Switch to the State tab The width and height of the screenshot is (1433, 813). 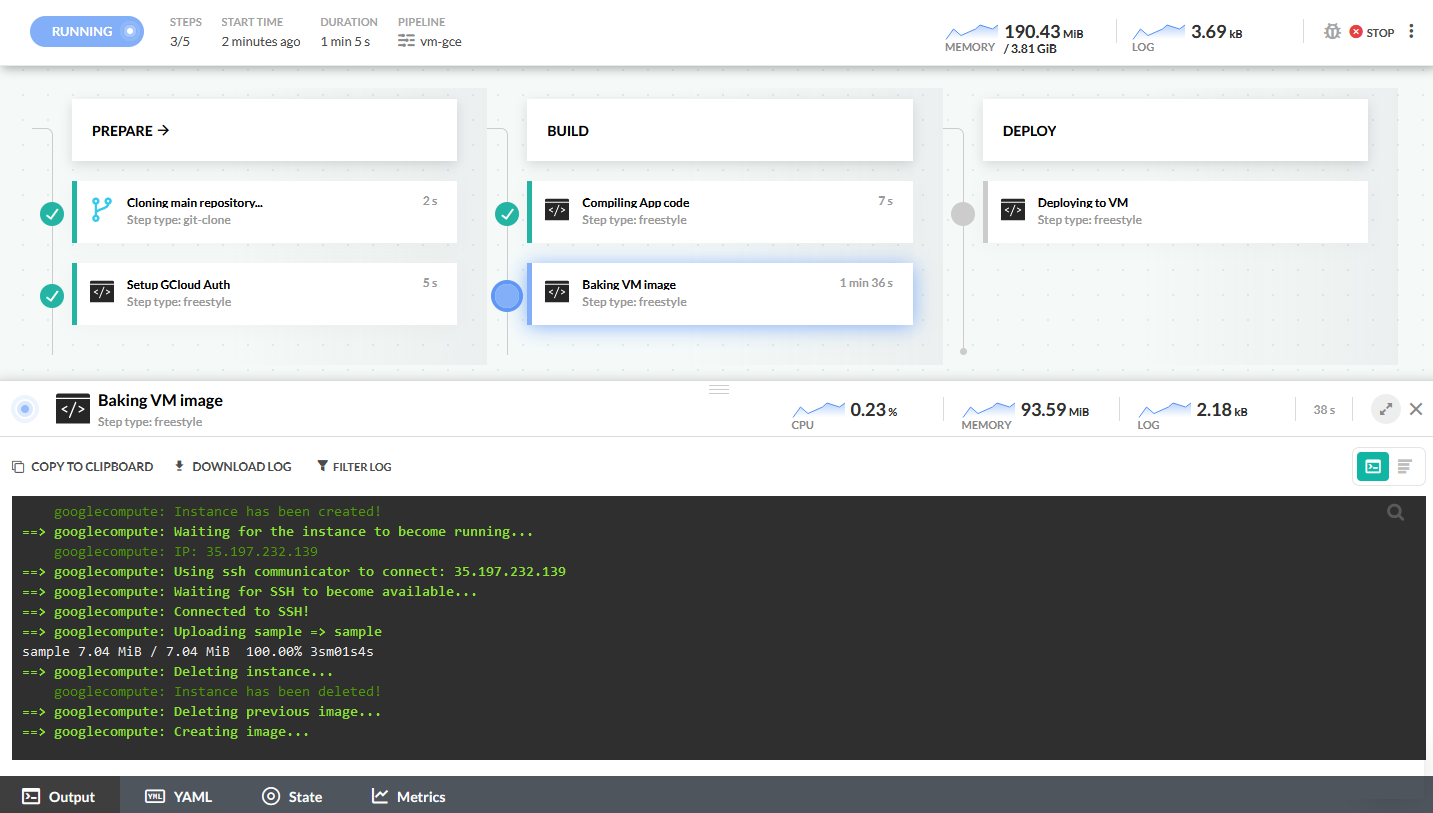pos(292,796)
